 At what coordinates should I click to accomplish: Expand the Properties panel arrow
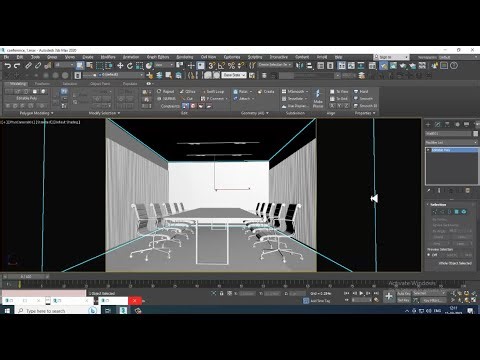click(374, 113)
